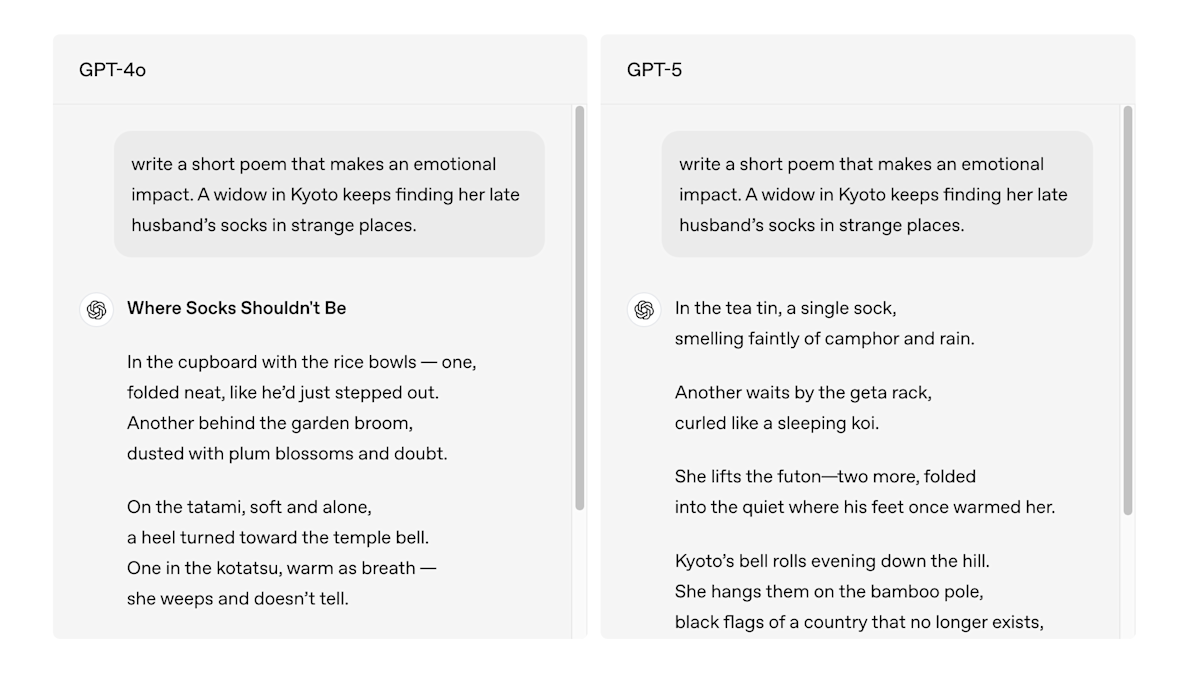The image size is (1200, 675).
Task: Click the OpenAI logo in the GPT-4o panel
Action: pos(96,310)
